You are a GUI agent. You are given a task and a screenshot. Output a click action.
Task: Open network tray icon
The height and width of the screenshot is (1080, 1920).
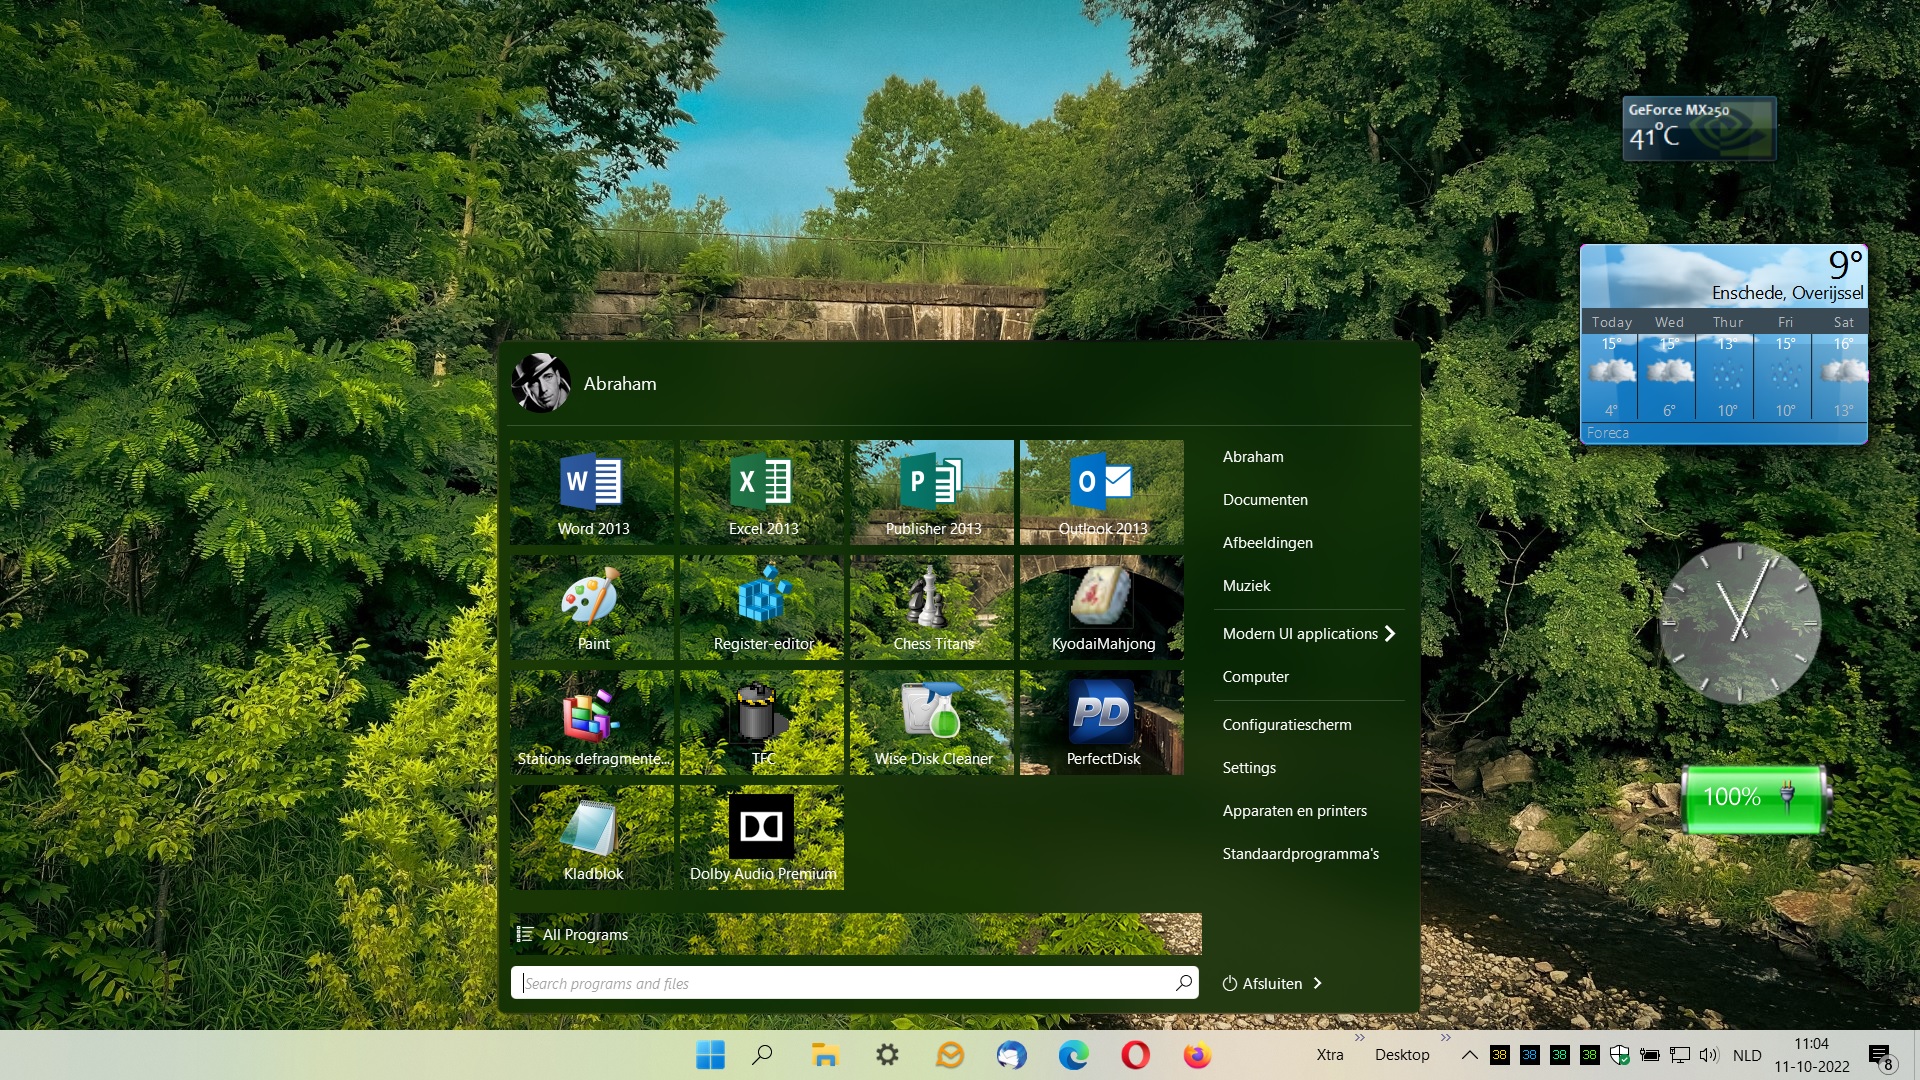(x=1680, y=1055)
